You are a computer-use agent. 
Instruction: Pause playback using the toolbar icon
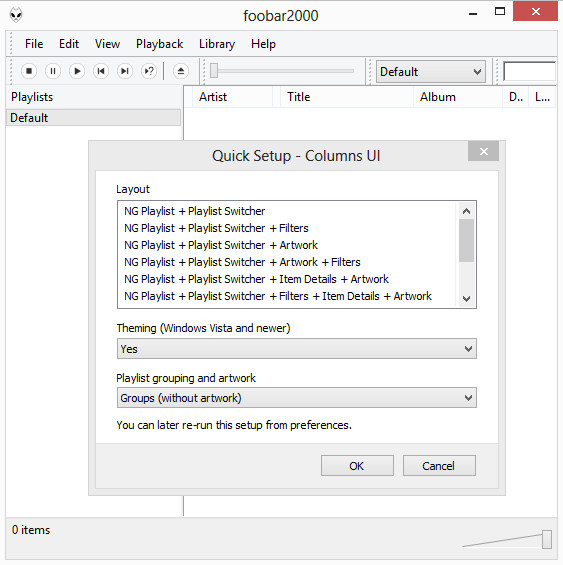click(53, 71)
